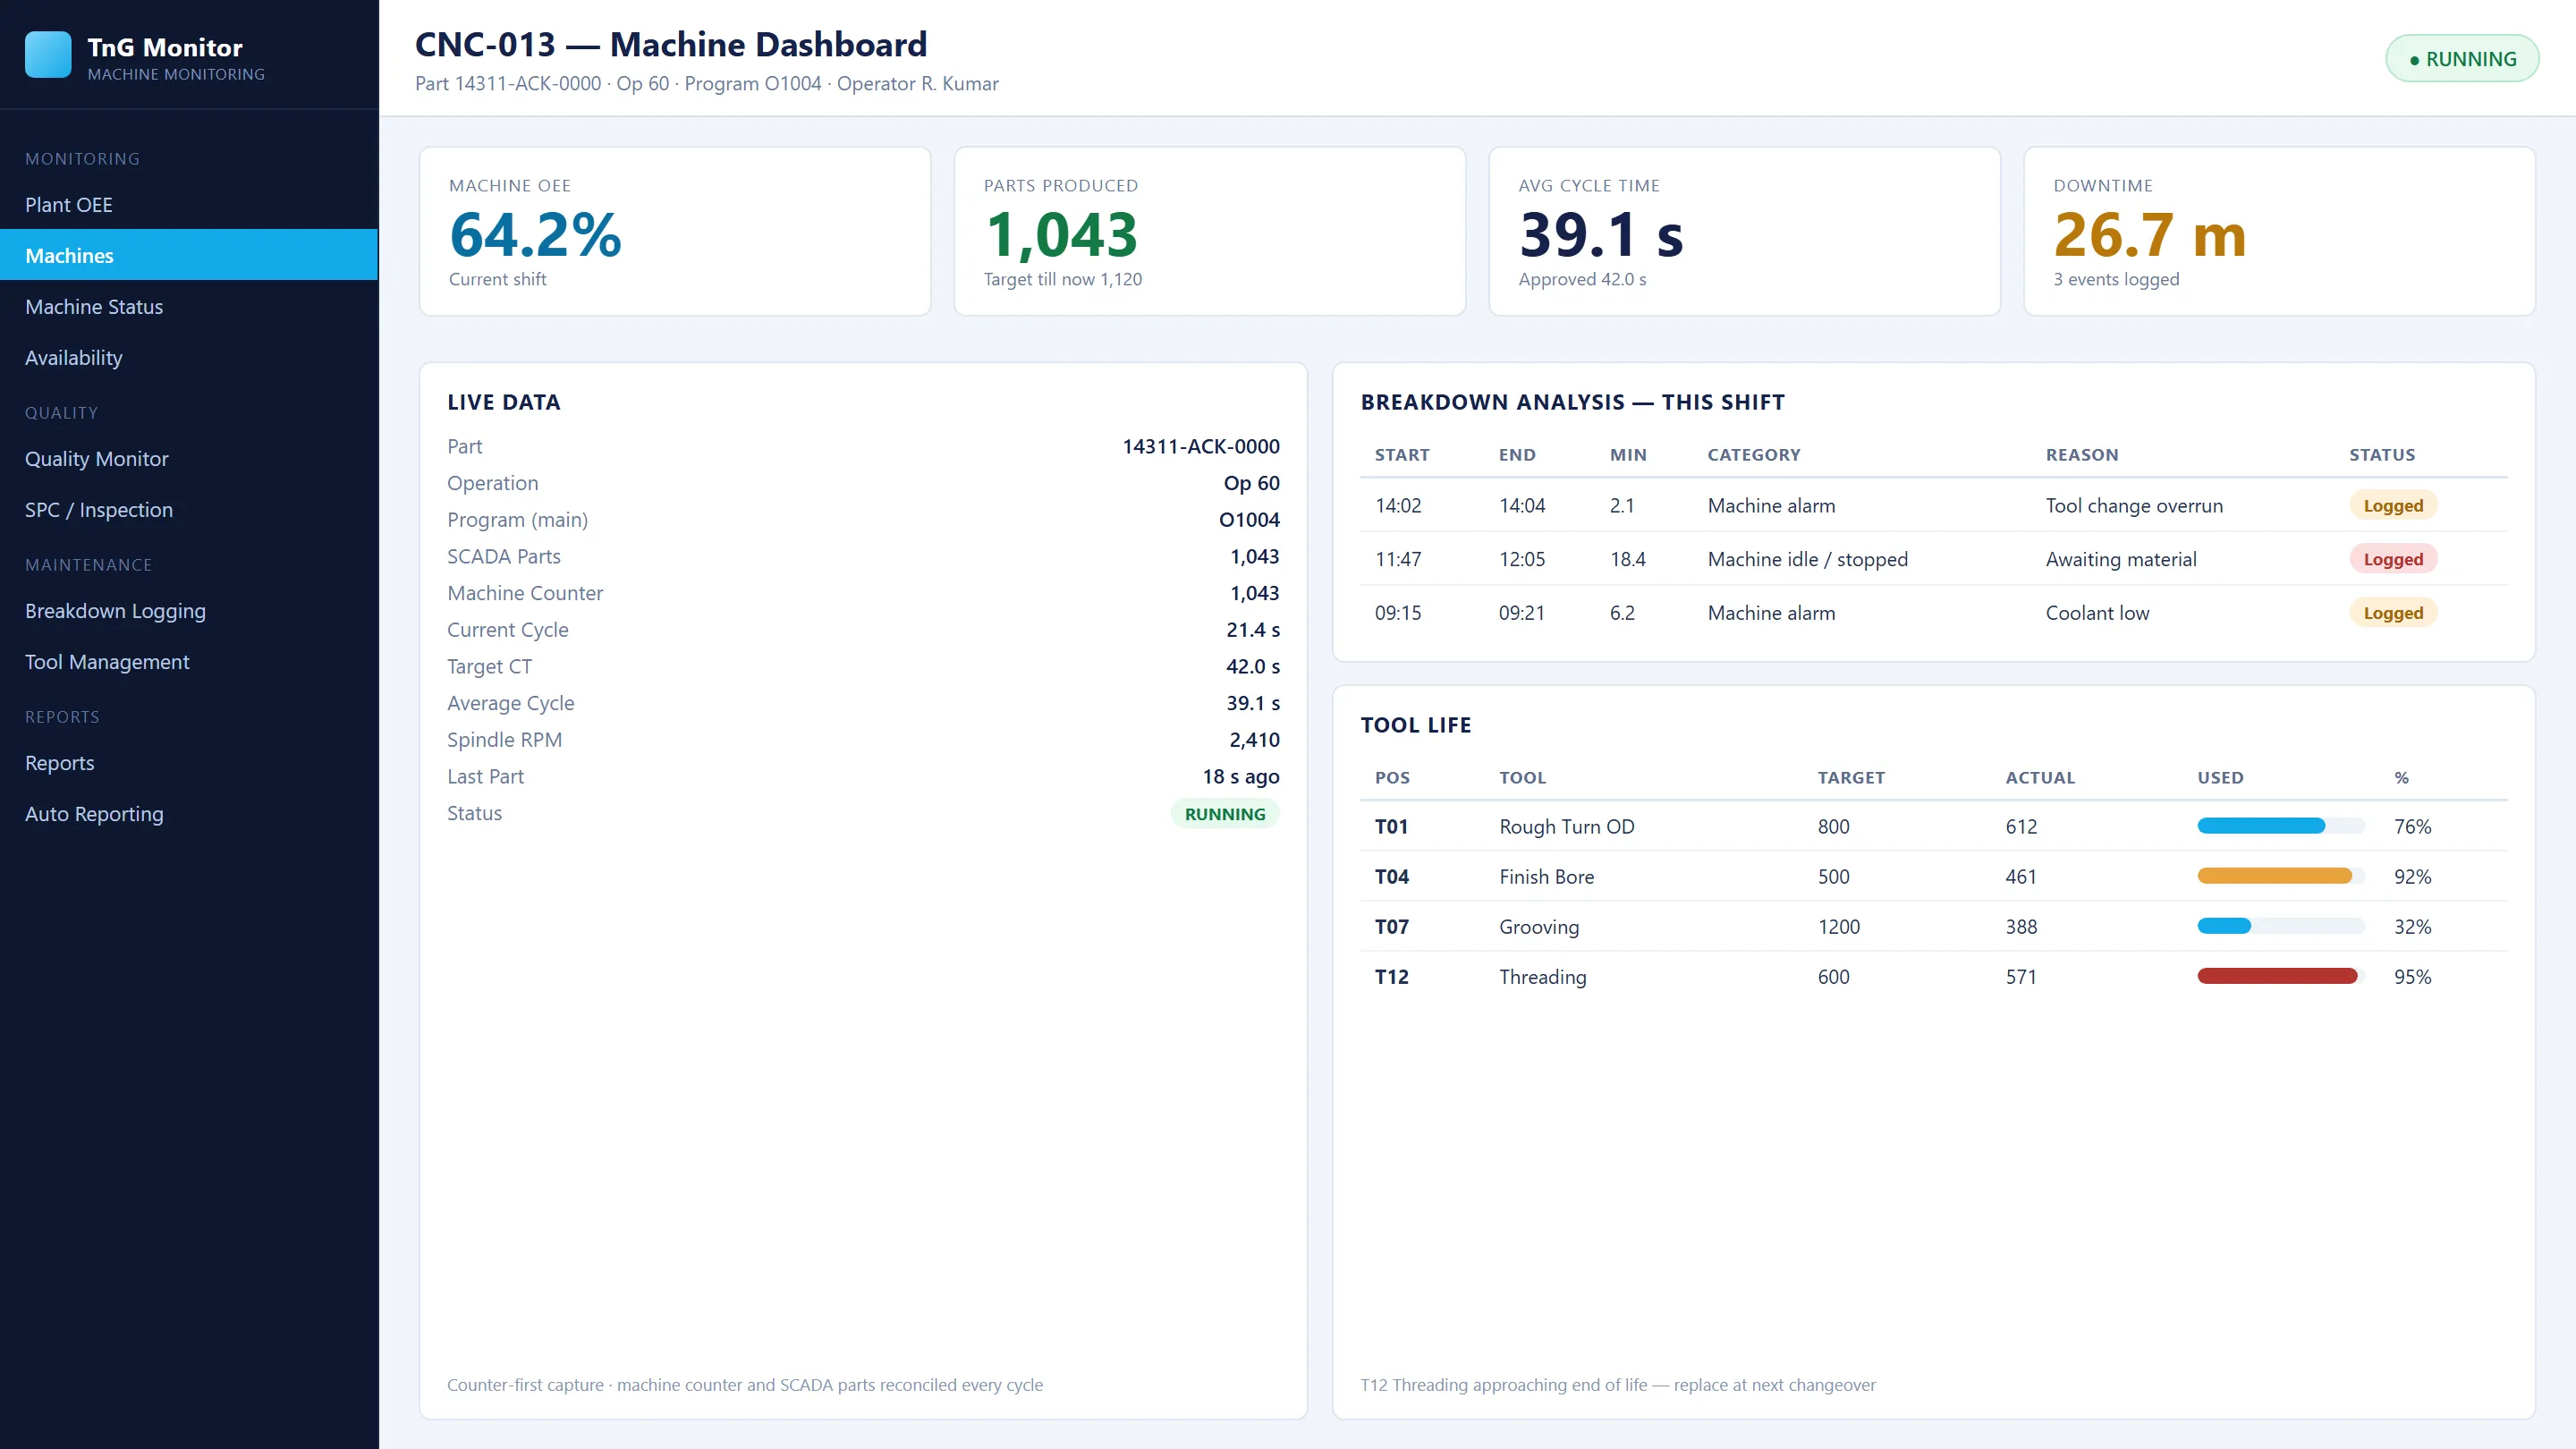Open Tool Management section
Screen dimensions: 2576x1449
[189, 661]
